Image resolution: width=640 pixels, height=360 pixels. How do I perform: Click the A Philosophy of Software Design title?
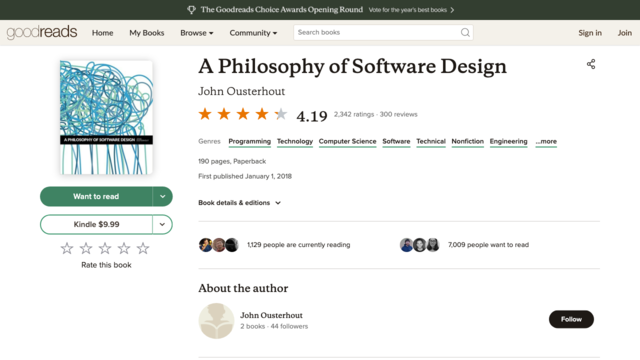[x=352, y=67]
